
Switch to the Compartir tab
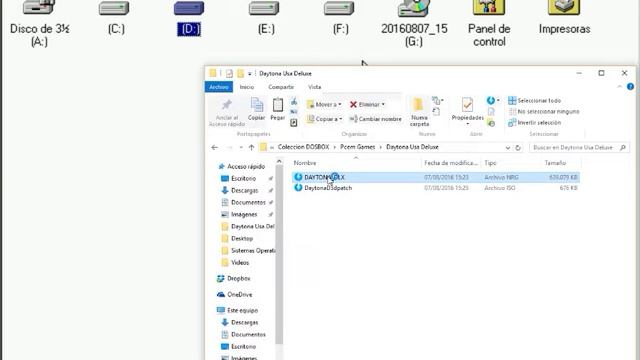[281, 87]
